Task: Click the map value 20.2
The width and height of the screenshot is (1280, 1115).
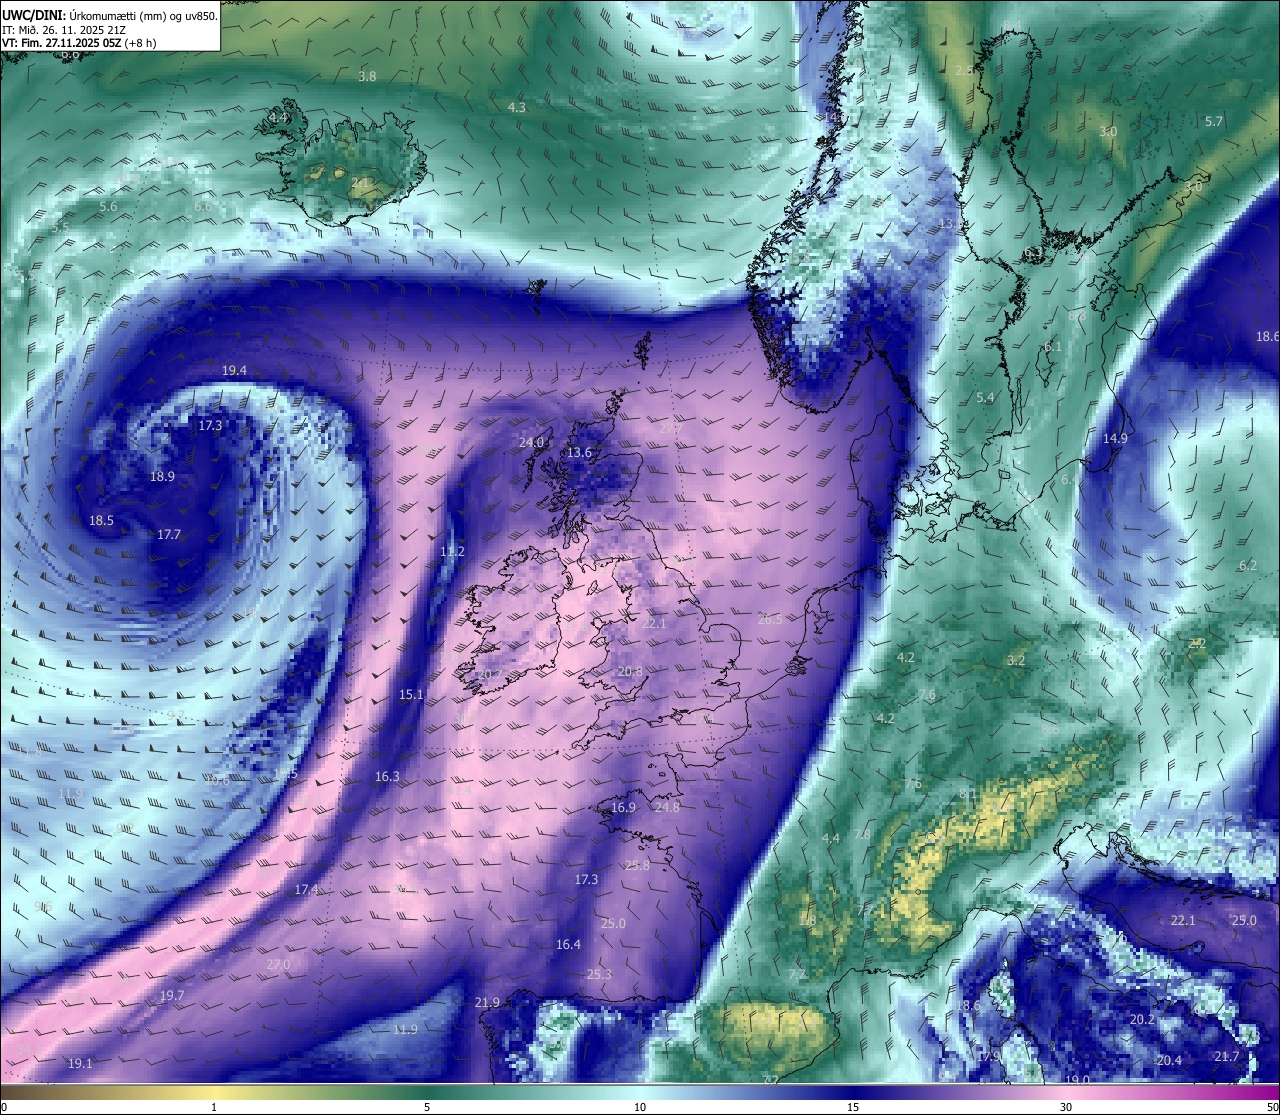Action: click(1142, 1019)
